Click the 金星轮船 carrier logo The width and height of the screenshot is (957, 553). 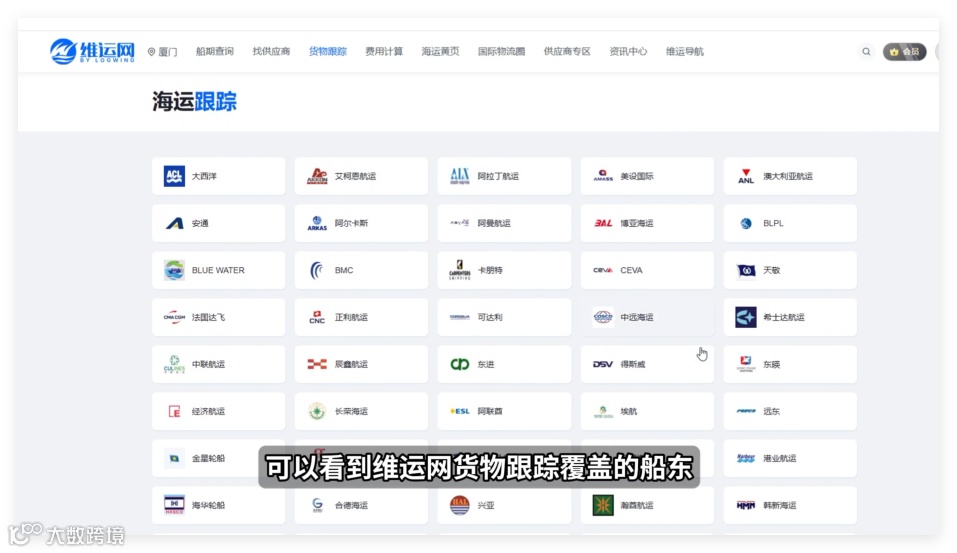pyautogui.click(x=174, y=458)
